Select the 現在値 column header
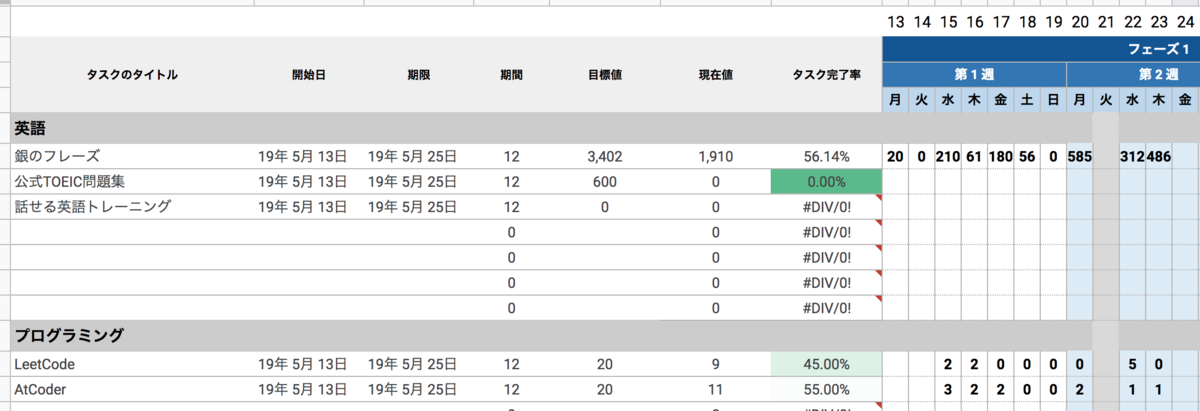Viewport: 1200px width, 411px height. [x=715, y=75]
